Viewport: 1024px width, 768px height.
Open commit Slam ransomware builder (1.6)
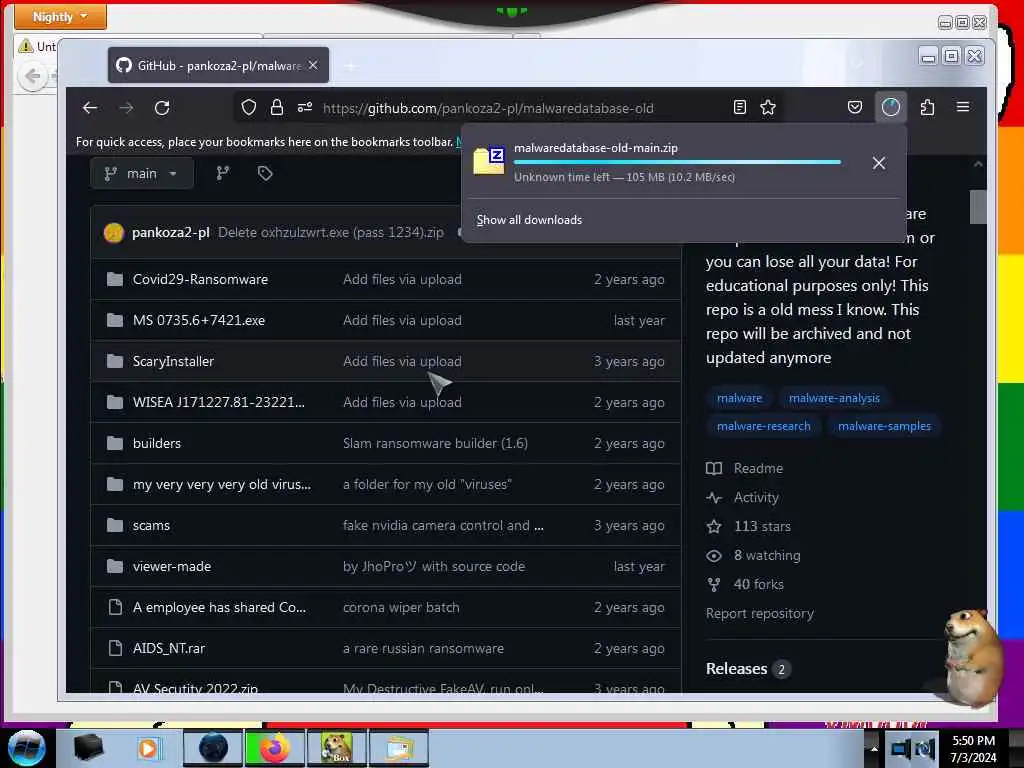[436, 443]
